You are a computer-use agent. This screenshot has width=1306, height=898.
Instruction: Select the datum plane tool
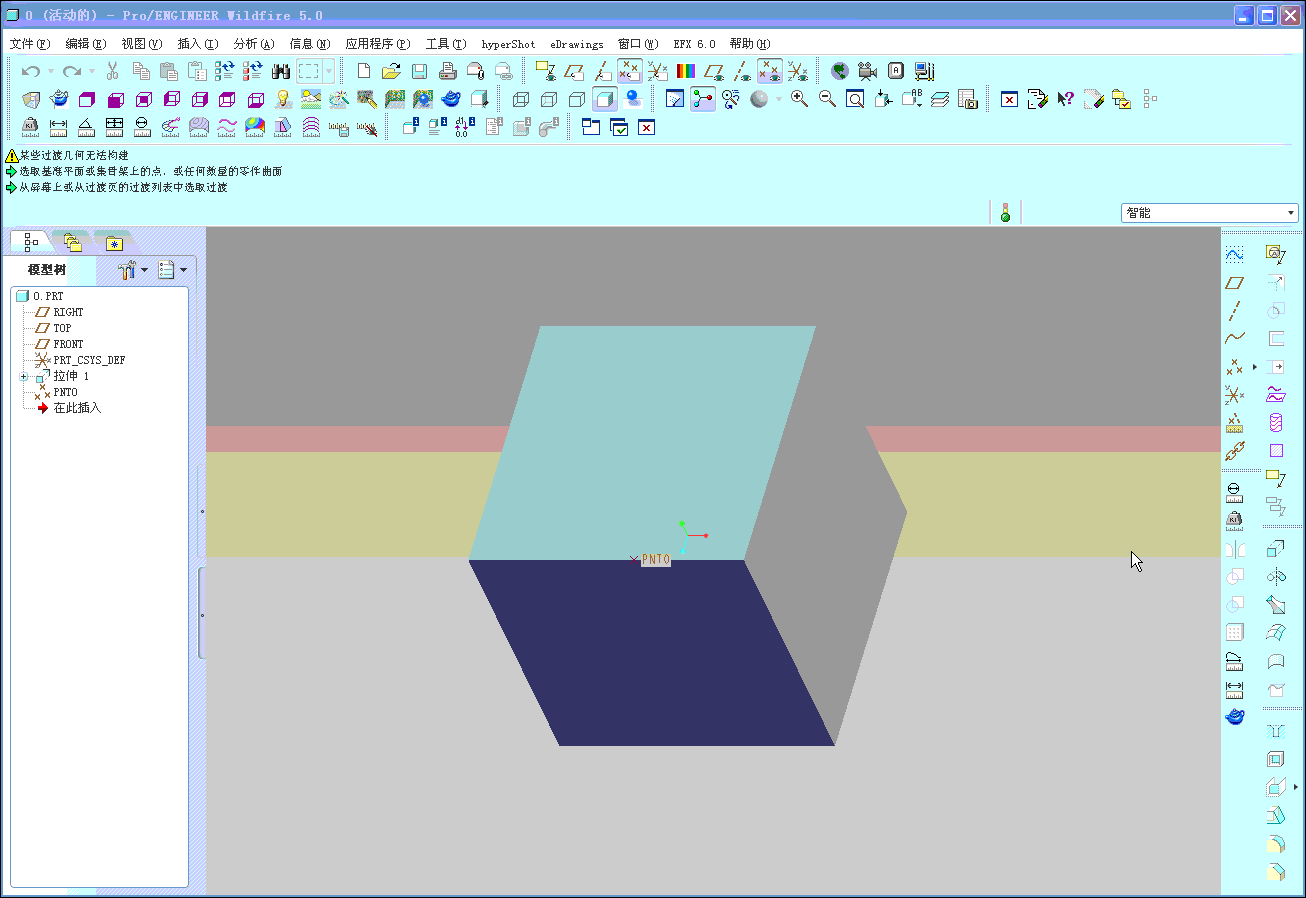(x=1234, y=283)
